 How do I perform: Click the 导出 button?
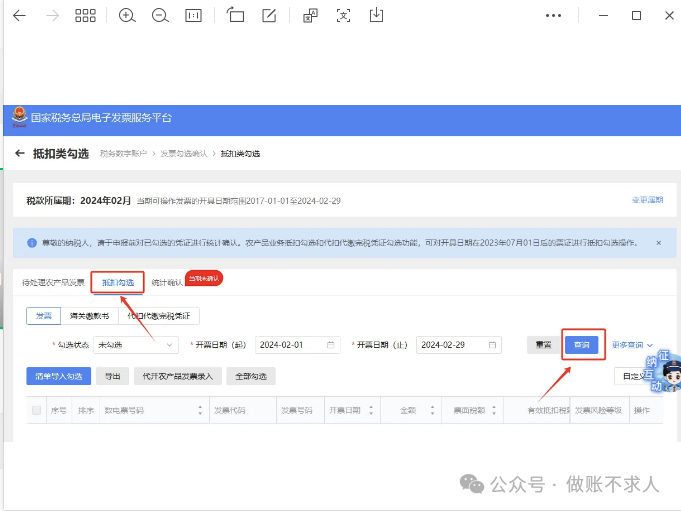click(112, 376)
